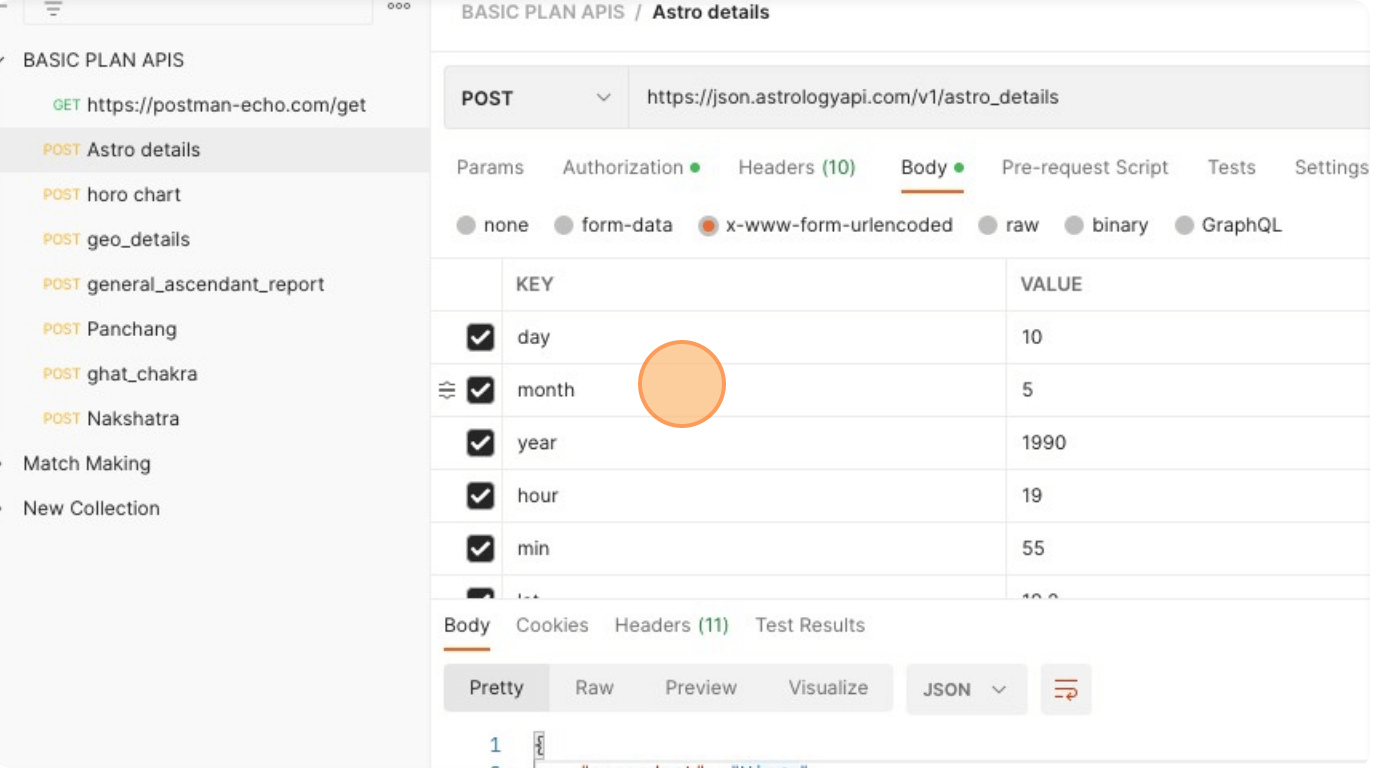
Task: Expand the New Collection folder
Action: pos(91,508)
